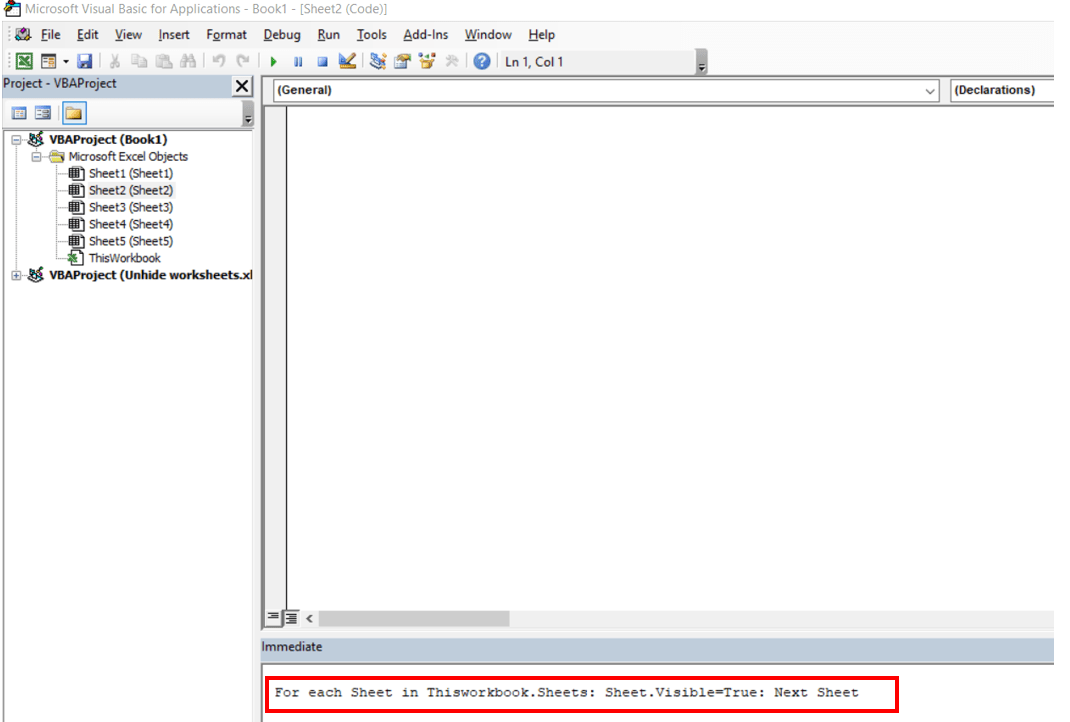Toggle Folders view in Project Explorer
The height and width of the screenshot is (722, 1070).
coord(74,112)
